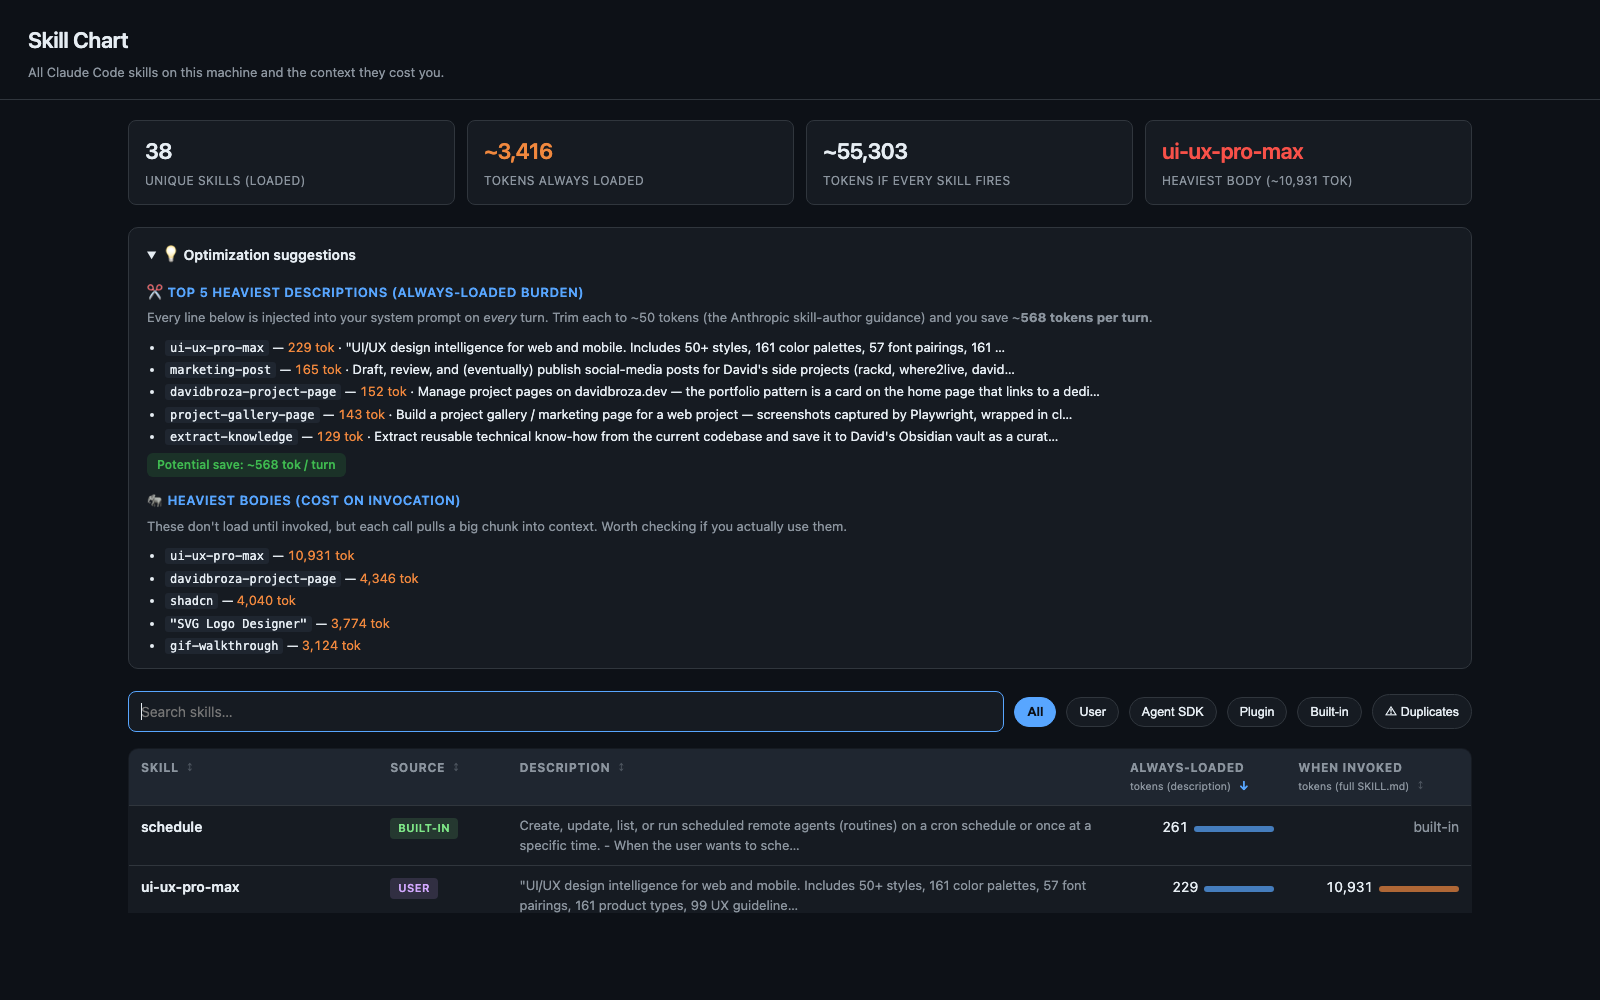Click the Potential save ~568 tok badge
The height and width of the screenshot is (1000, 1600).
point(246,465)
